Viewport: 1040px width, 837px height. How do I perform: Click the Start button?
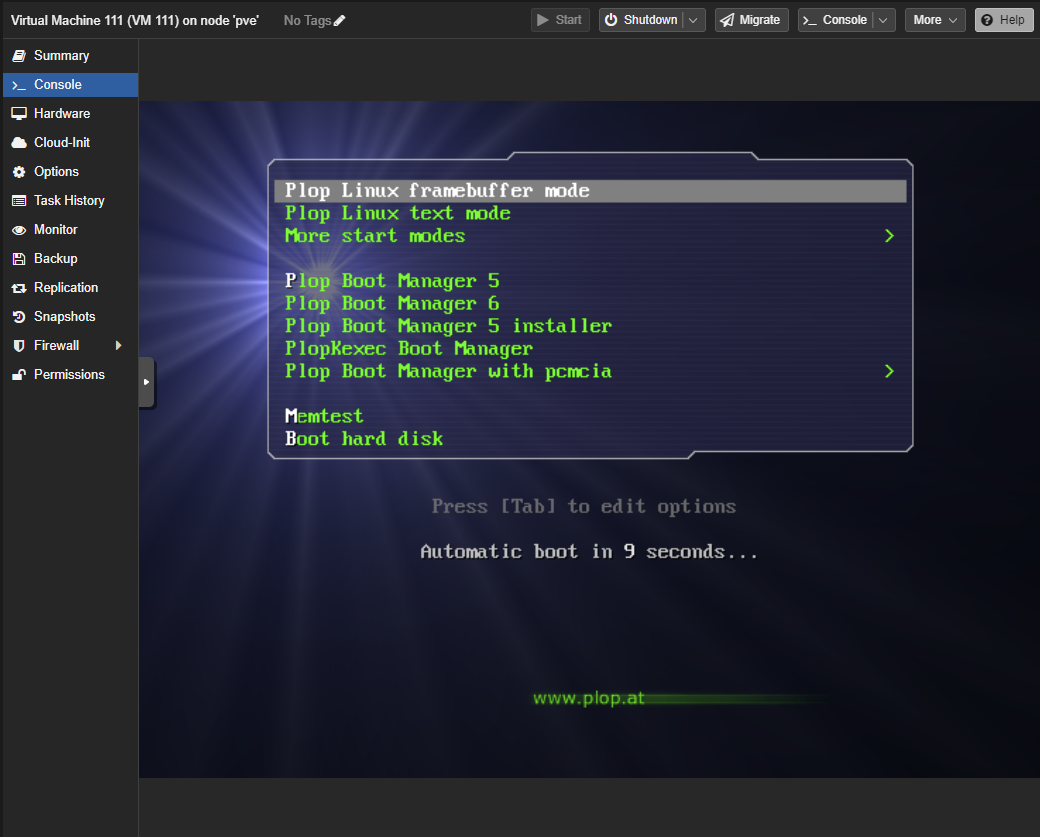tap(559, 19)
